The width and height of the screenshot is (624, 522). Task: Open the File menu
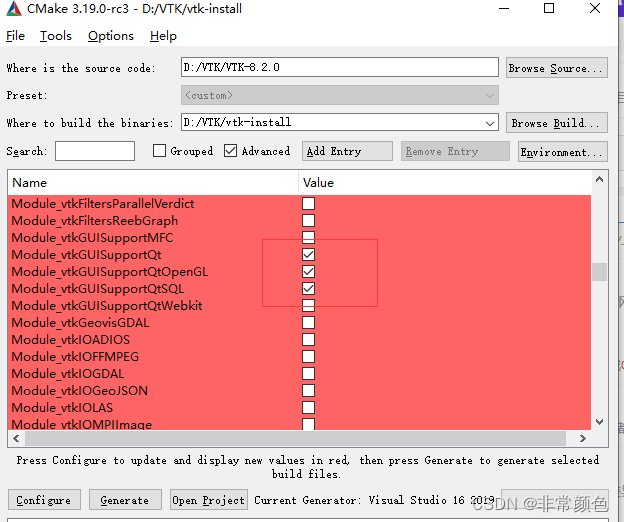(x=15, y=36)
